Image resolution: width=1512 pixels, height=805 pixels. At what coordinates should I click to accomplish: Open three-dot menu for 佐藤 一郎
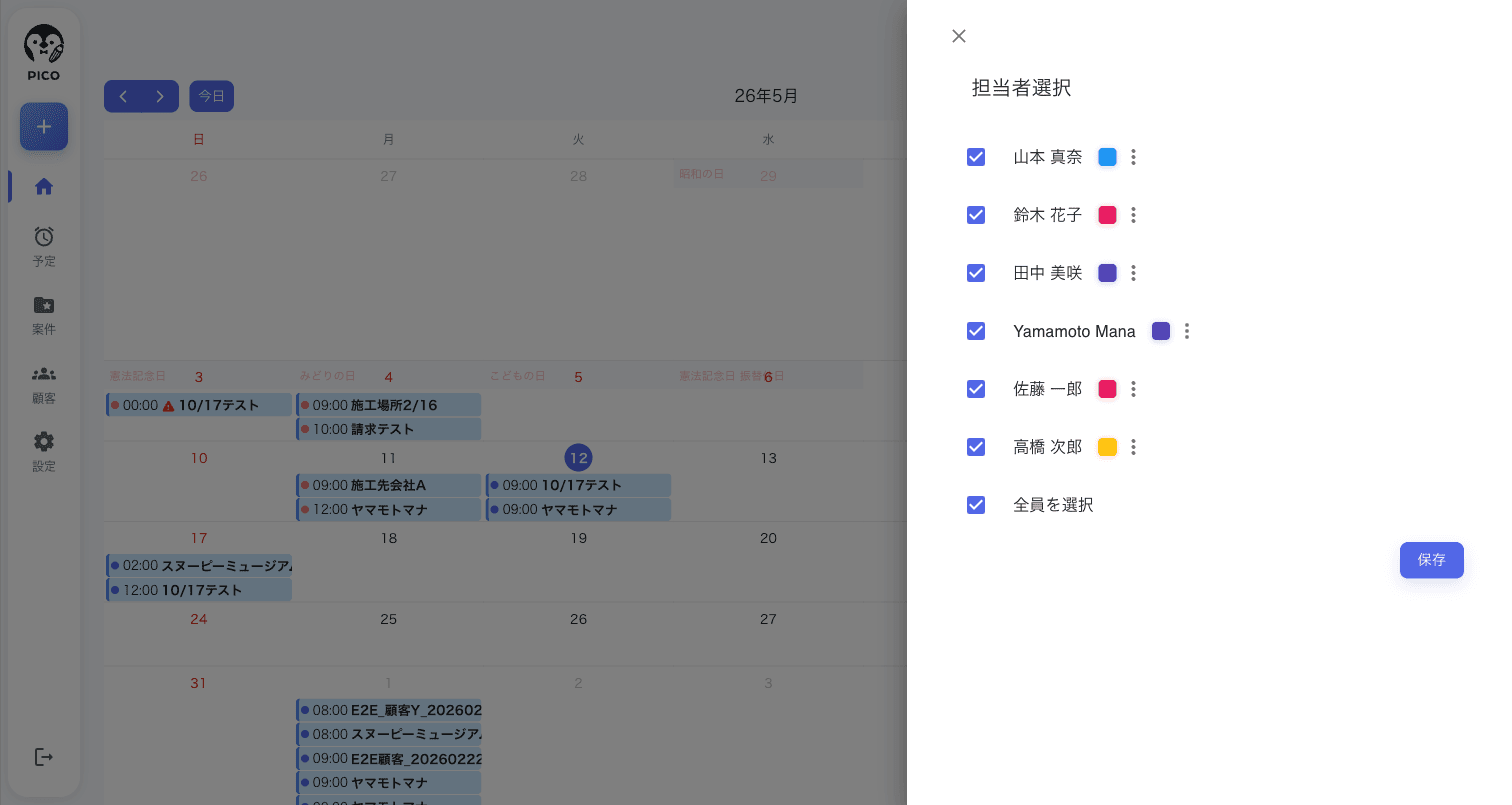pos(1133,389)
